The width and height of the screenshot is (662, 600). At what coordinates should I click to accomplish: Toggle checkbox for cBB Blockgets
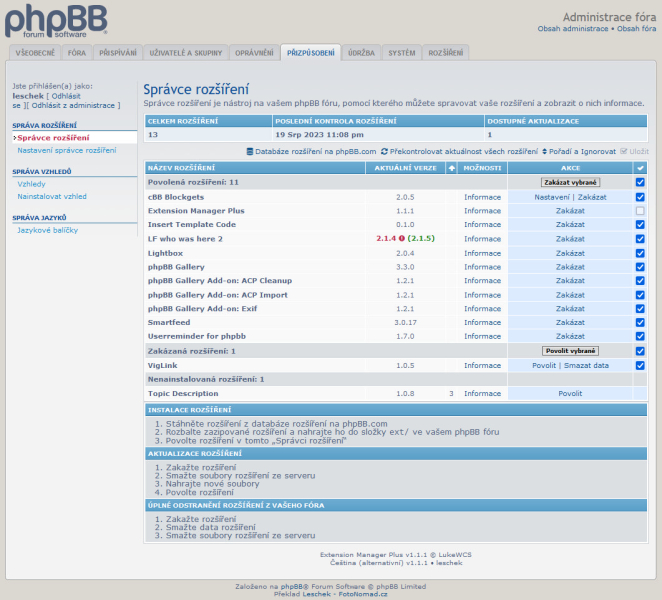point(640,197)
